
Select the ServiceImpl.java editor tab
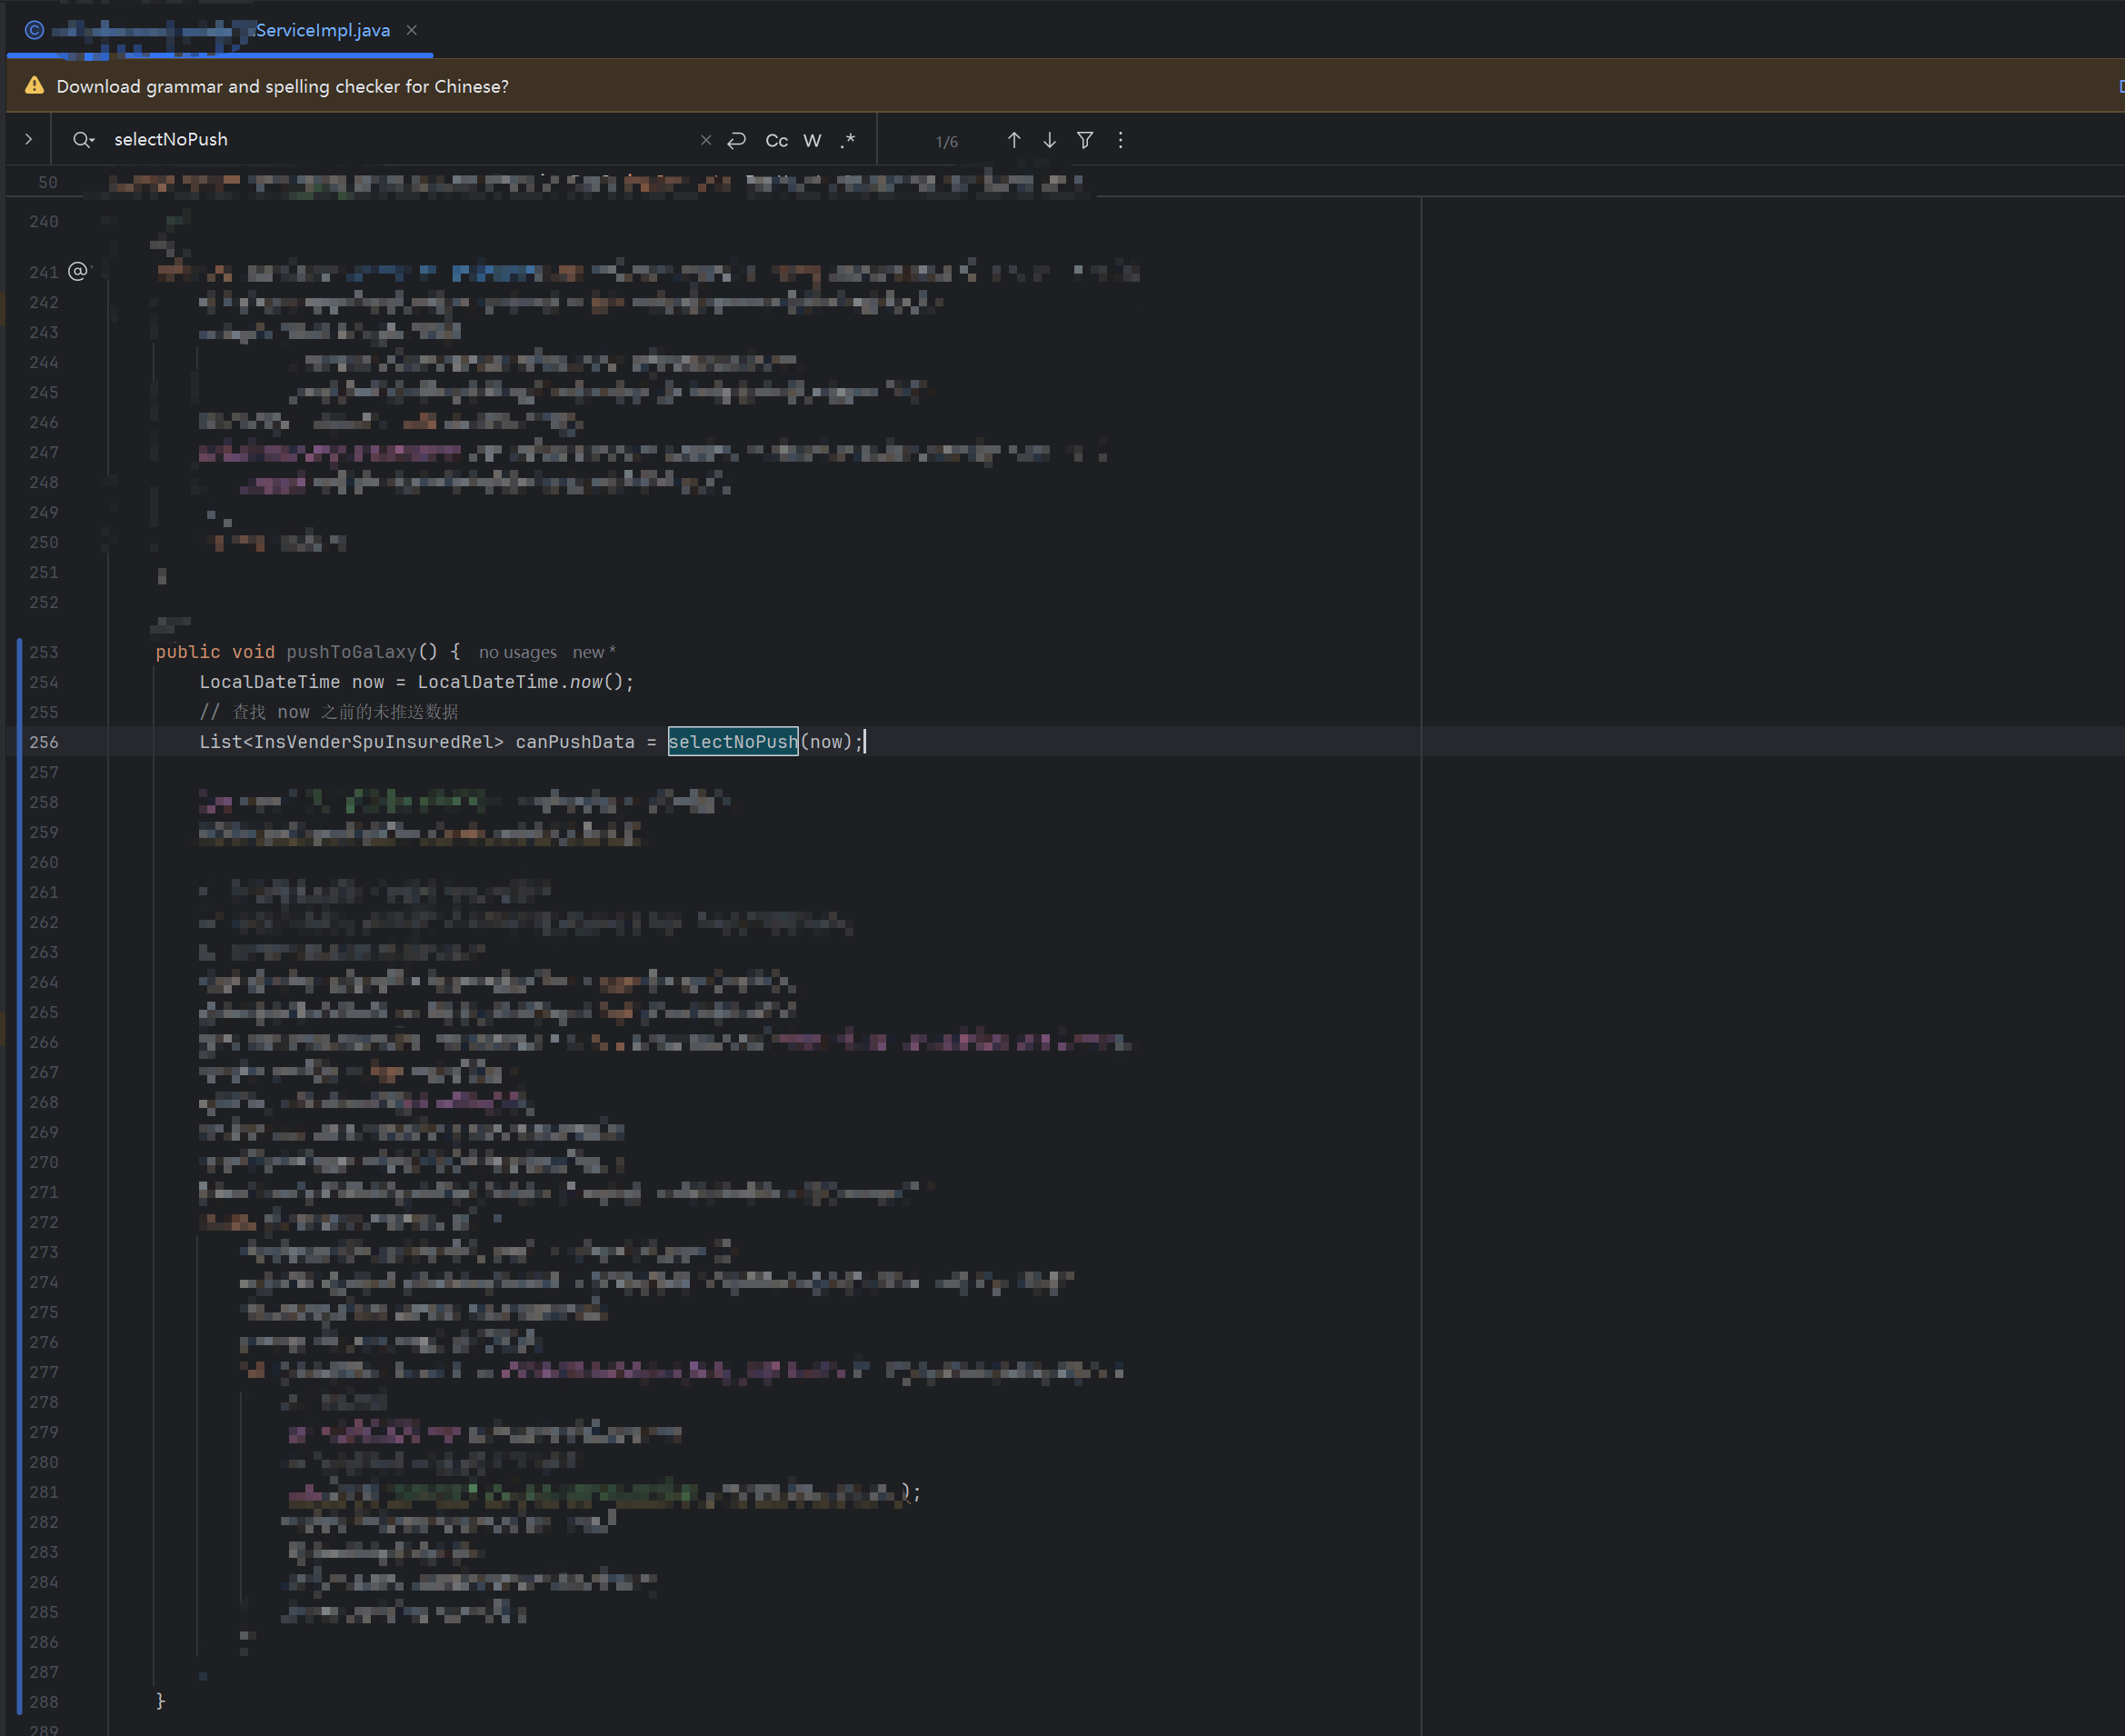click(x=220, y=30)
